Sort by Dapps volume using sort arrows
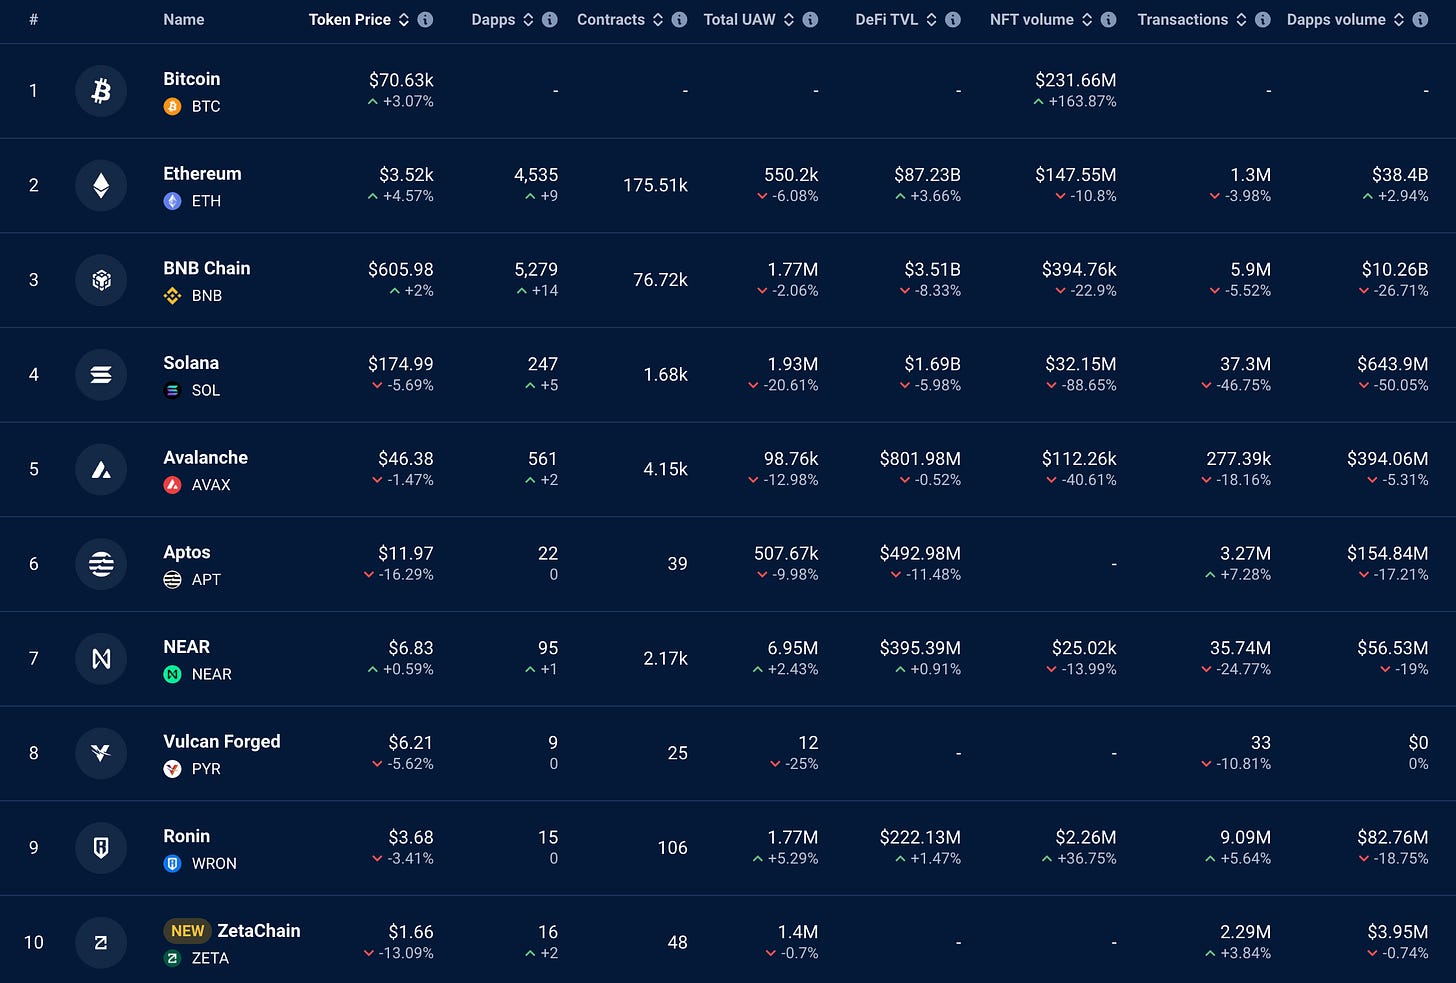 1399,20
